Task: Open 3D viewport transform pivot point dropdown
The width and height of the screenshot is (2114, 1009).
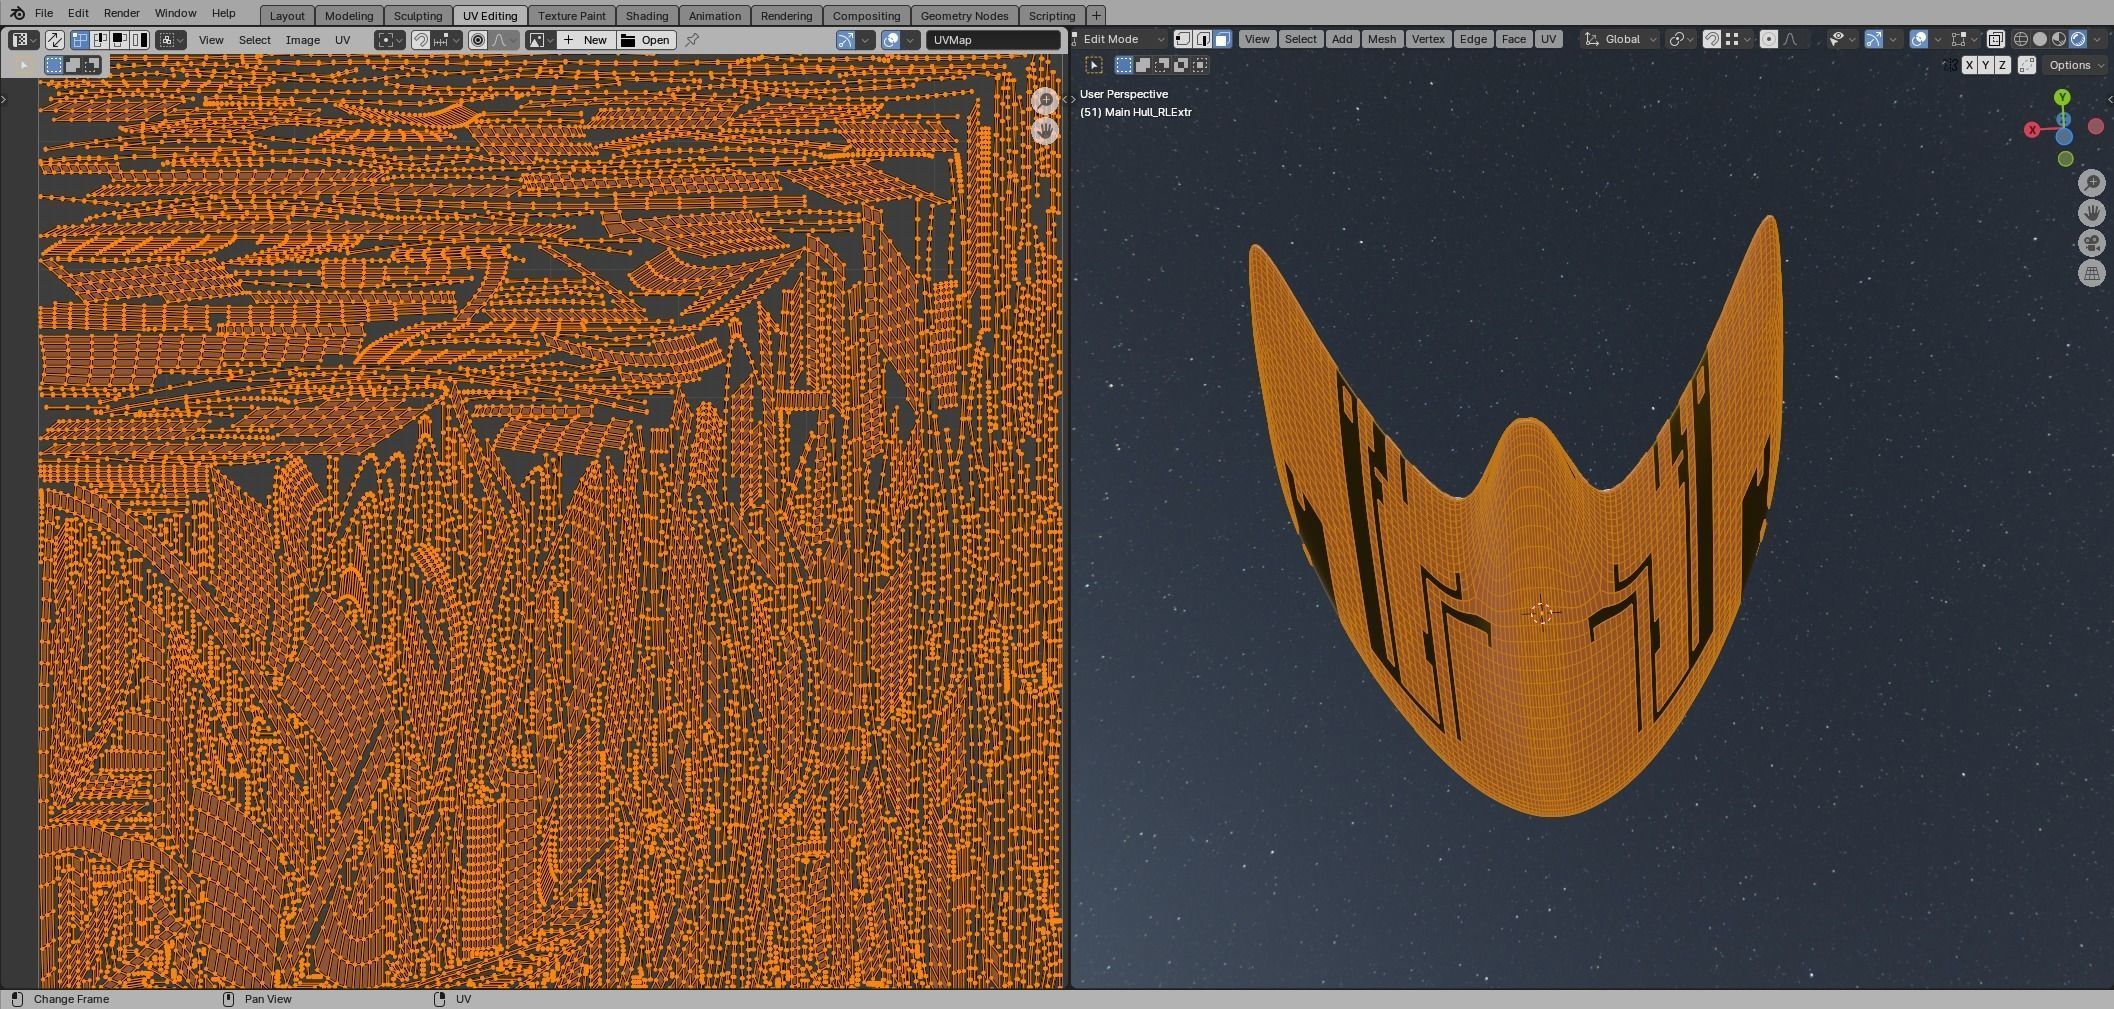Action: [1680, 39]
